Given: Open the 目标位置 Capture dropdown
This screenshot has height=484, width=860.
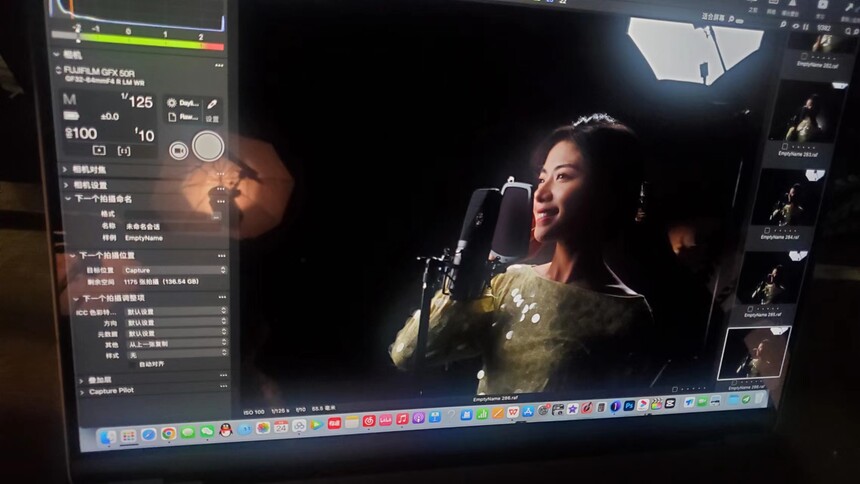Looking at the screenshot, I should tap(174, 270).
